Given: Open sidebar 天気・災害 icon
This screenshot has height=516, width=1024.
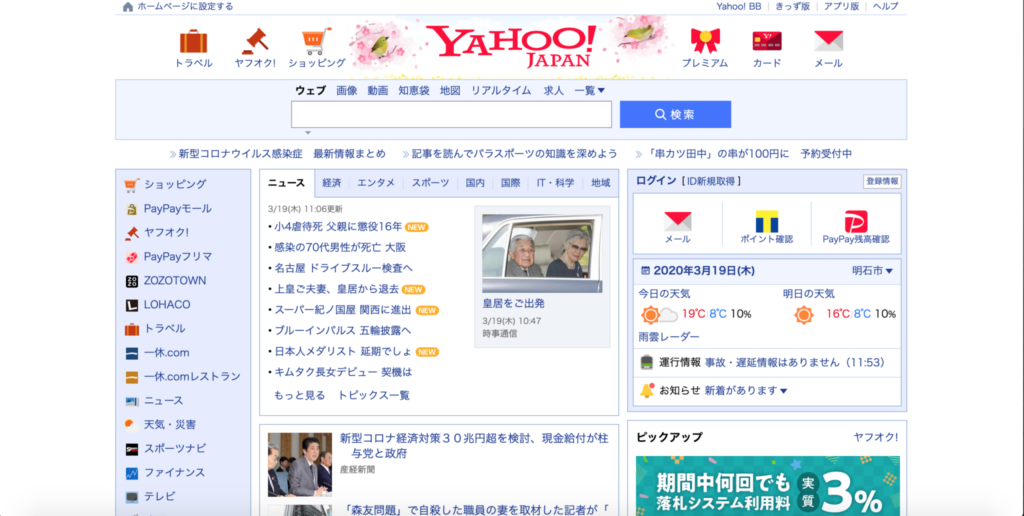Looking at the screenshot, I should coord(132,425).
